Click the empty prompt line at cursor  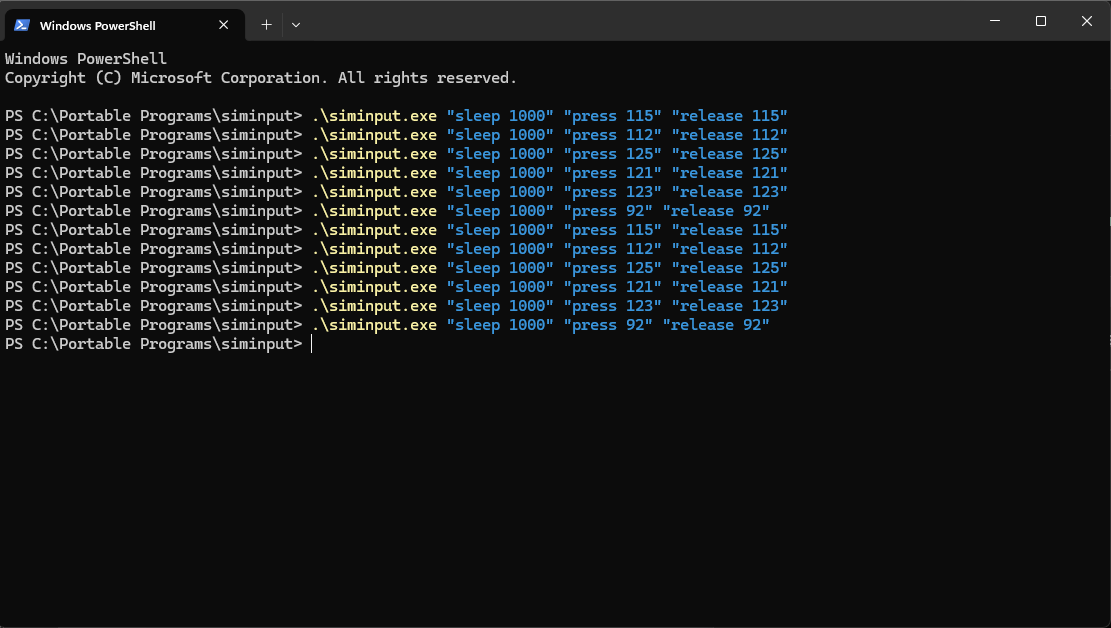pyautogui.click(x=158, y=344)
